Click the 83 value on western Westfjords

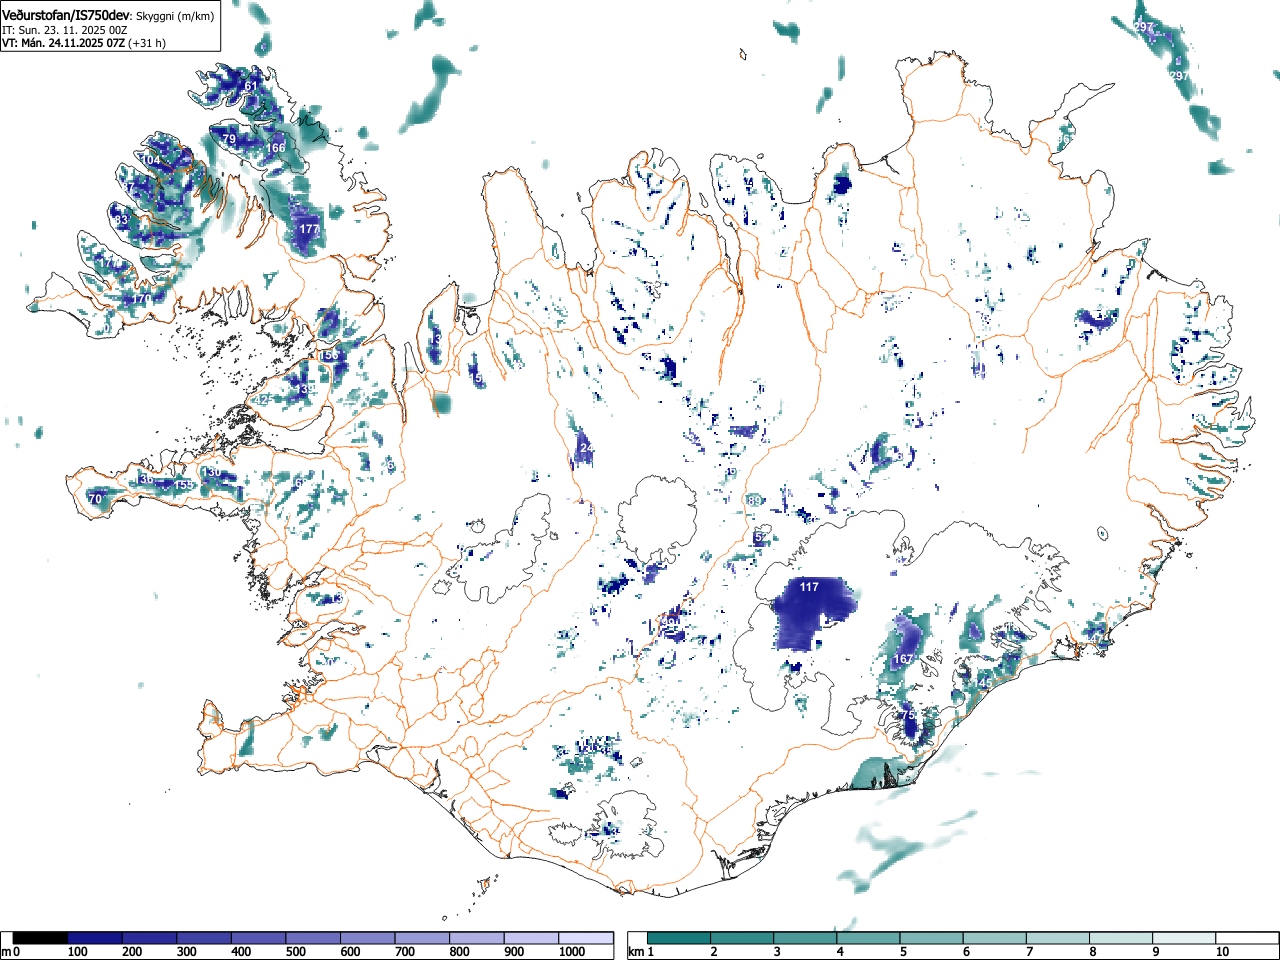[x=122, y=220]
